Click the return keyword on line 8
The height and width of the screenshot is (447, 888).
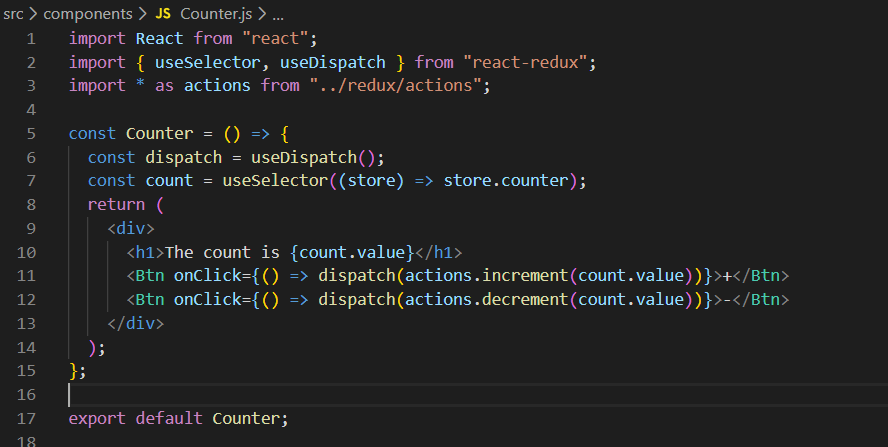click(x=116, y=205)
